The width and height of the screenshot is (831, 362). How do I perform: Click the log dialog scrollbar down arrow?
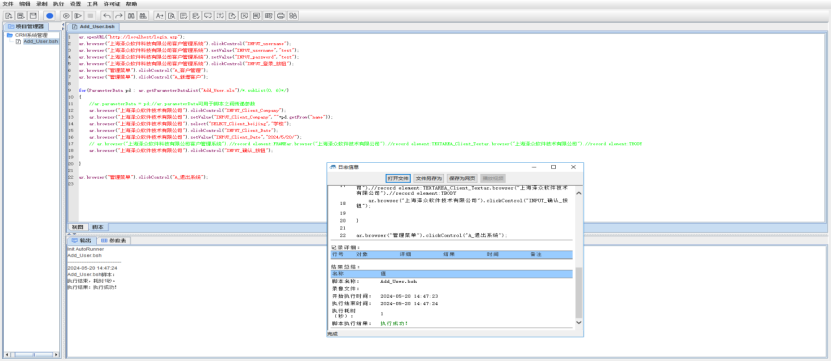pos(578,322)
